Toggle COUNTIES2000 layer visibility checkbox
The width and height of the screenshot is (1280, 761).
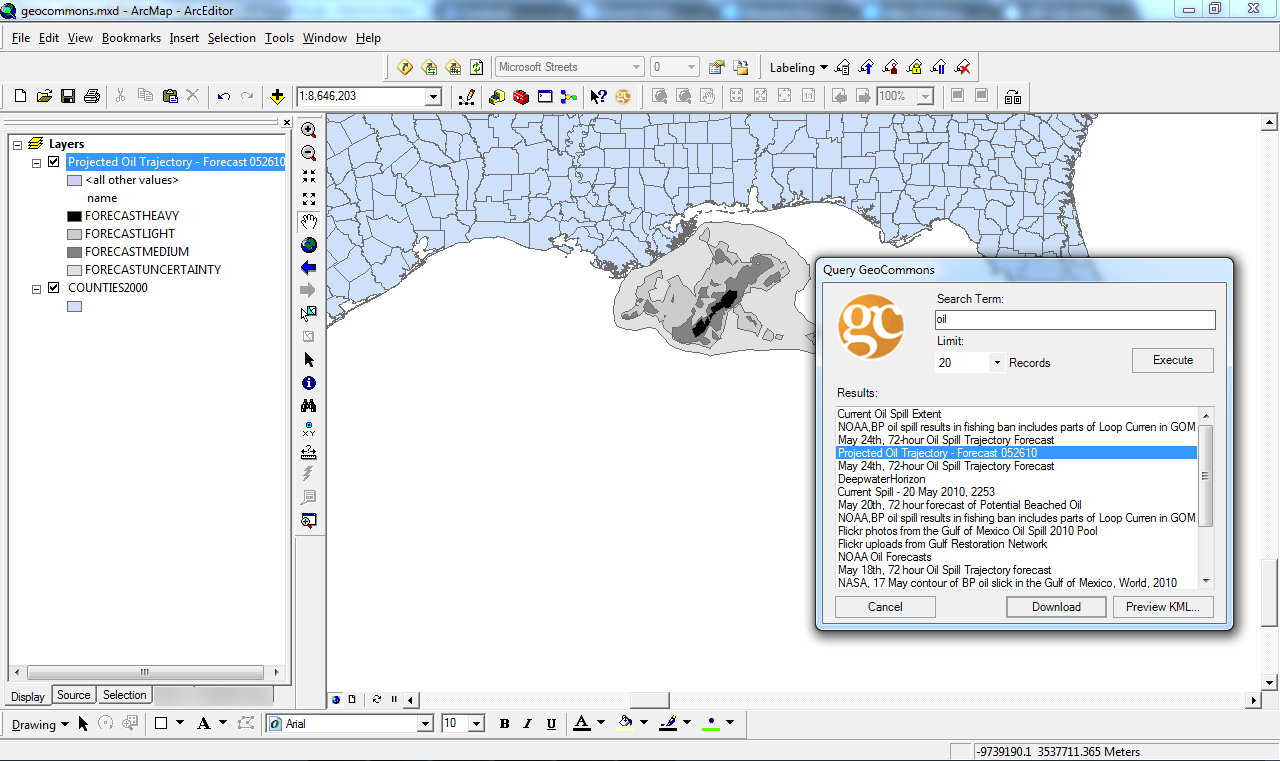54,288
